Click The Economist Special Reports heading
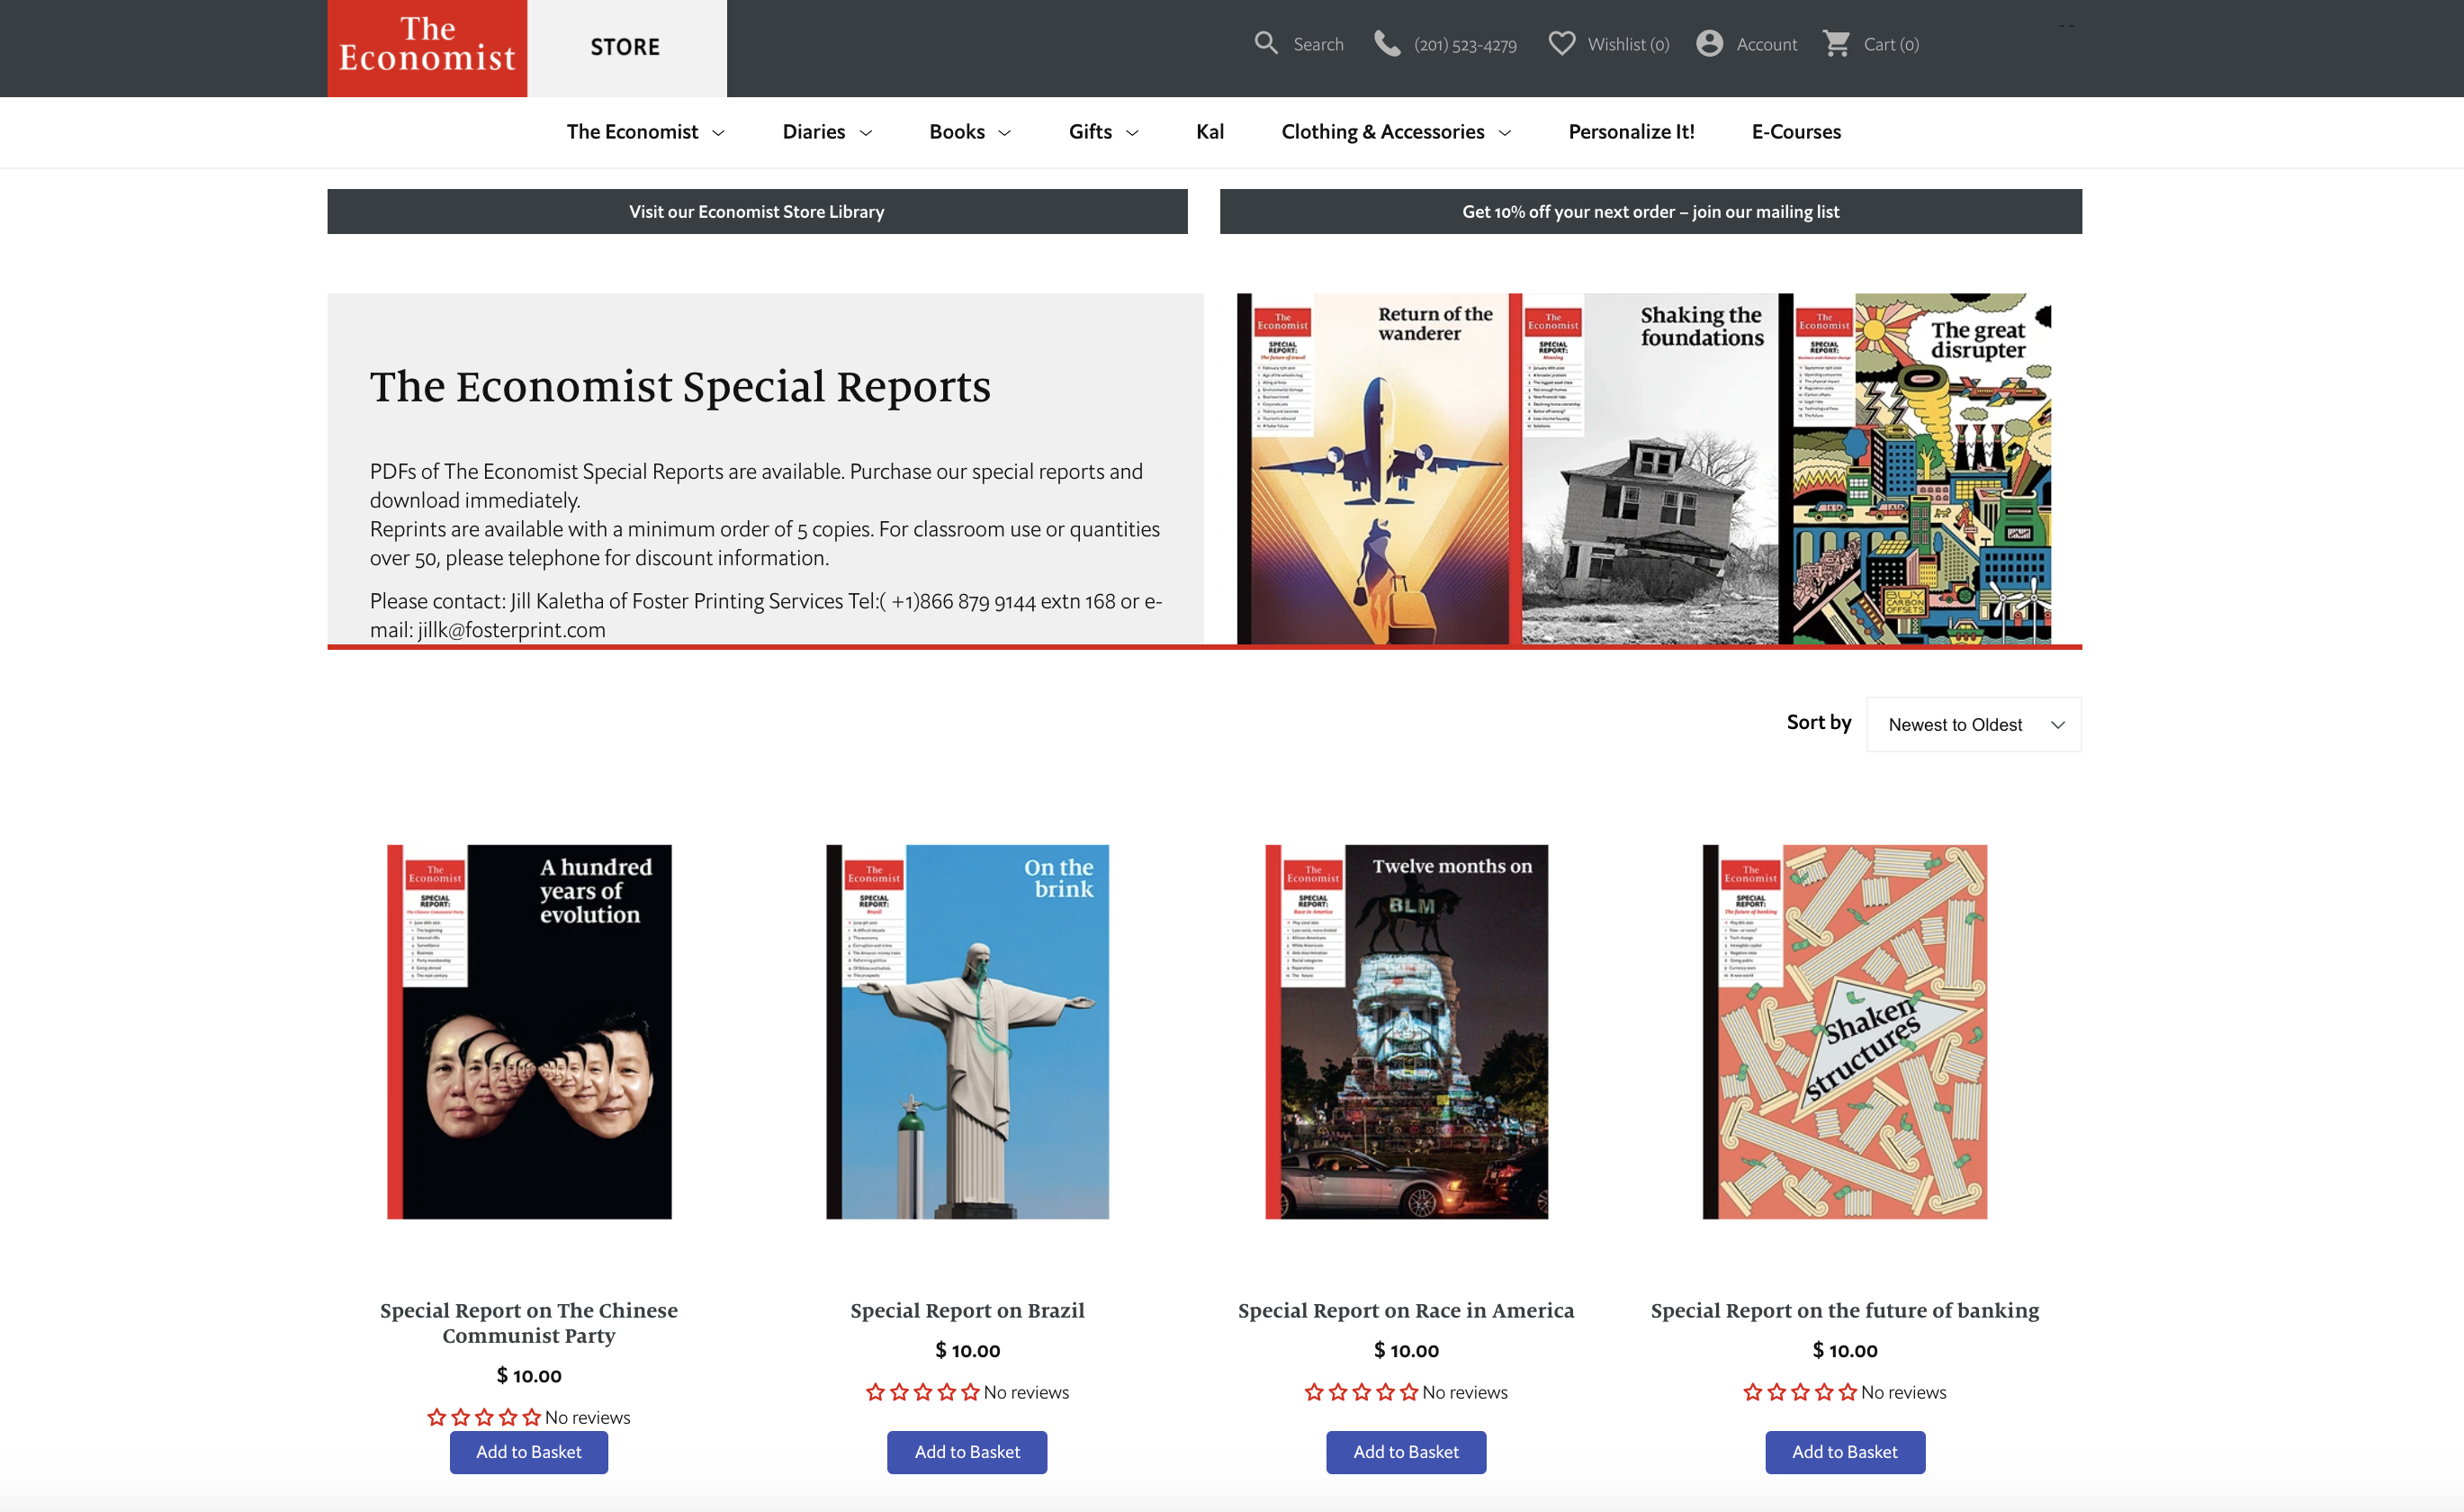The image size is (2464, 1512). click(680, 387)
